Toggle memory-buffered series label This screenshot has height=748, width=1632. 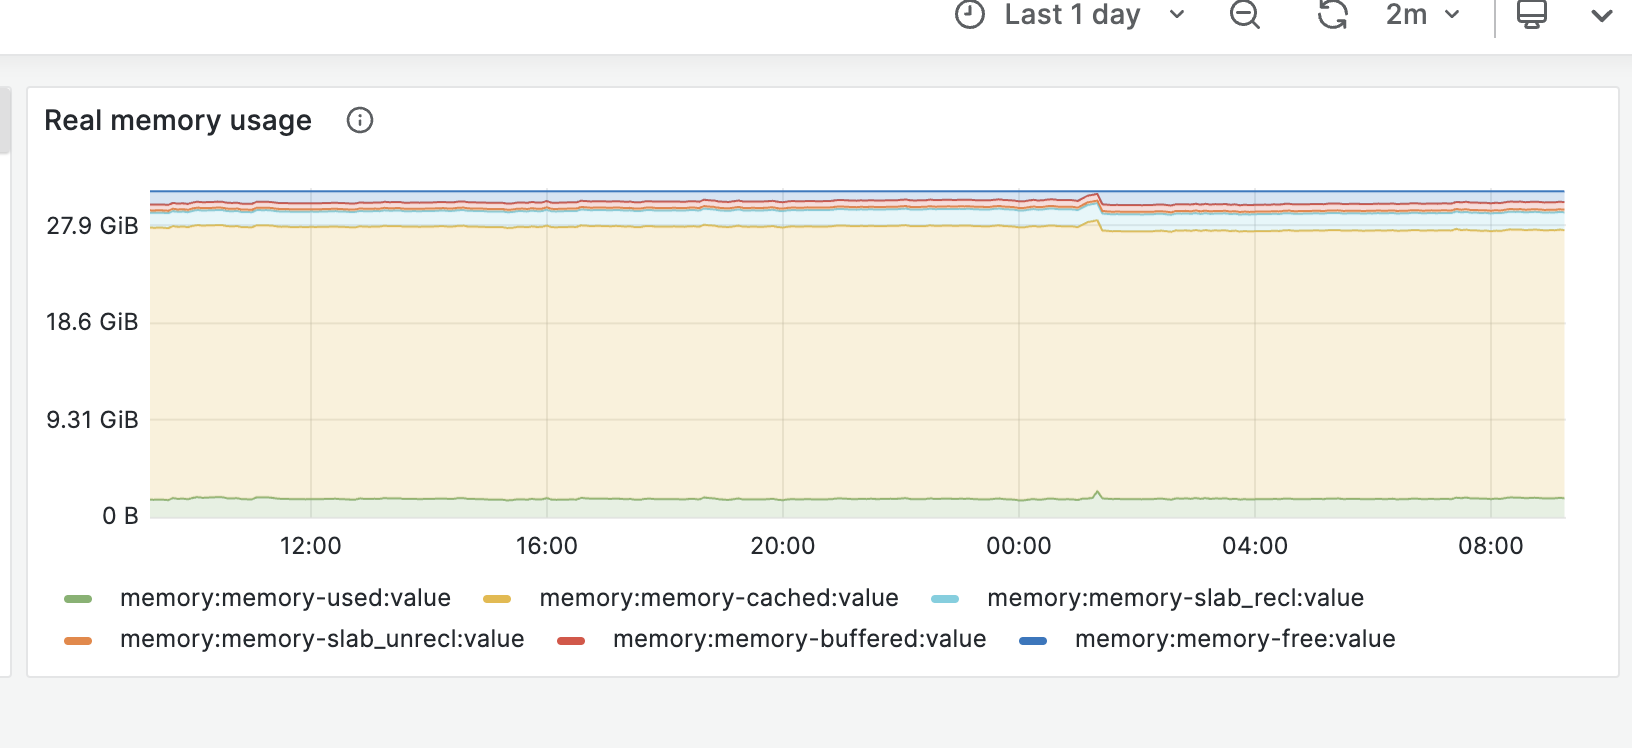(799, 639)
